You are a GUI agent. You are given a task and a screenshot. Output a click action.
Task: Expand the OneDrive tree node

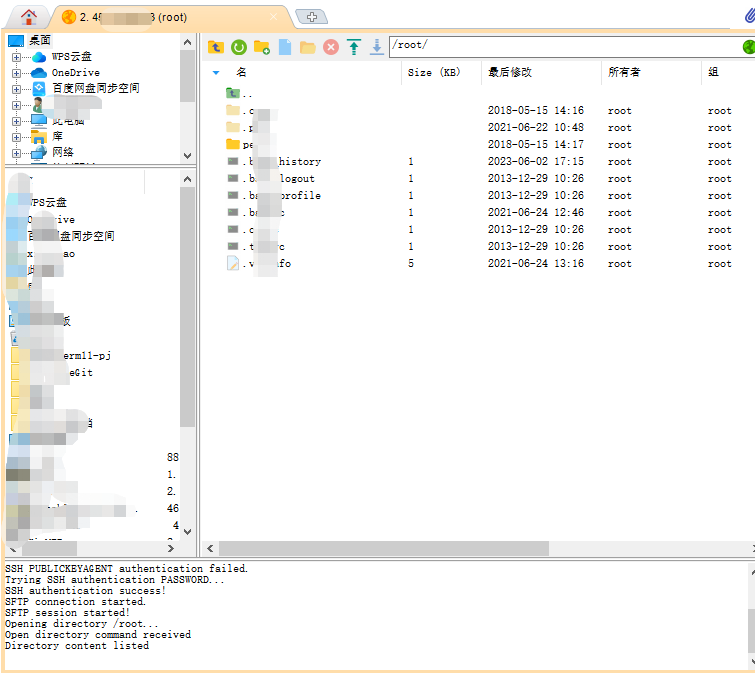tap(16, 73)
